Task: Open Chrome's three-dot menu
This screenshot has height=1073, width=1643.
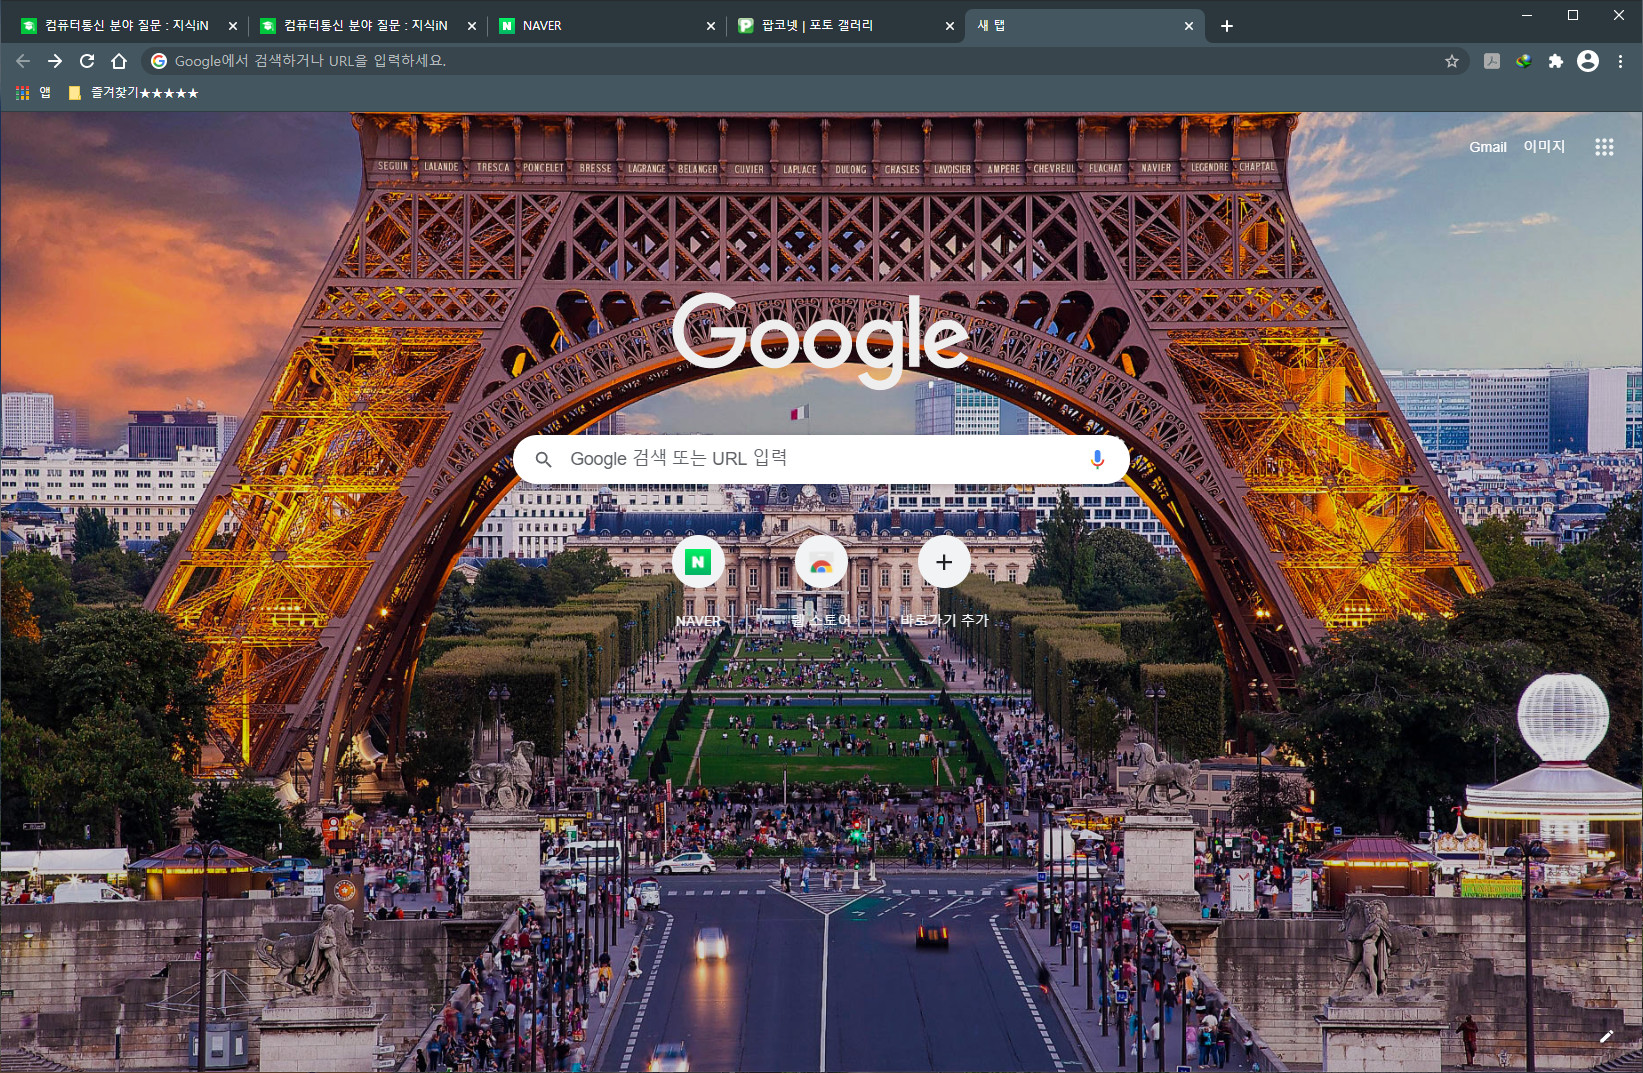Action: 1620,61
